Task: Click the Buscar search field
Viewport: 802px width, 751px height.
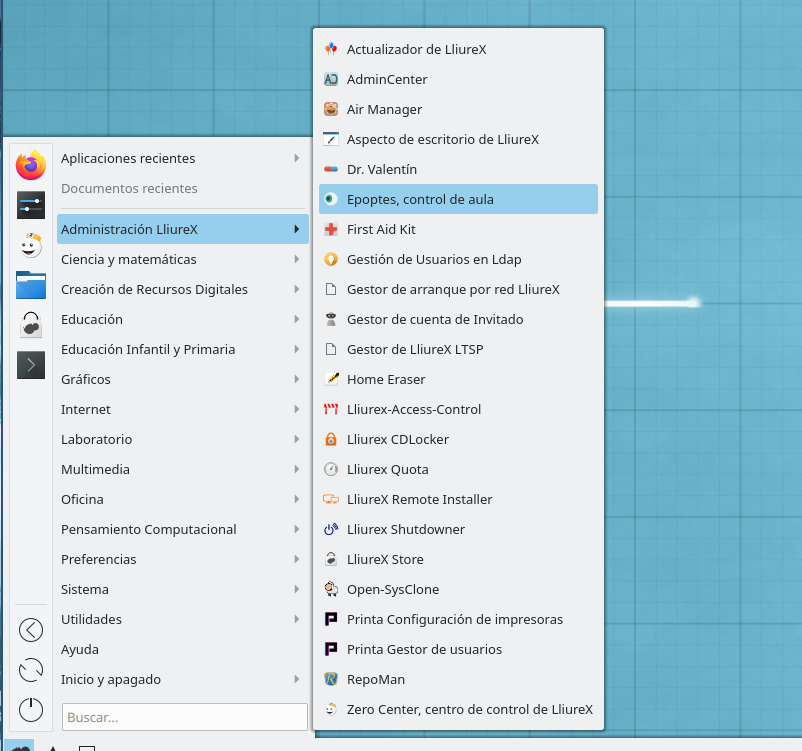Action: [185, 717]
